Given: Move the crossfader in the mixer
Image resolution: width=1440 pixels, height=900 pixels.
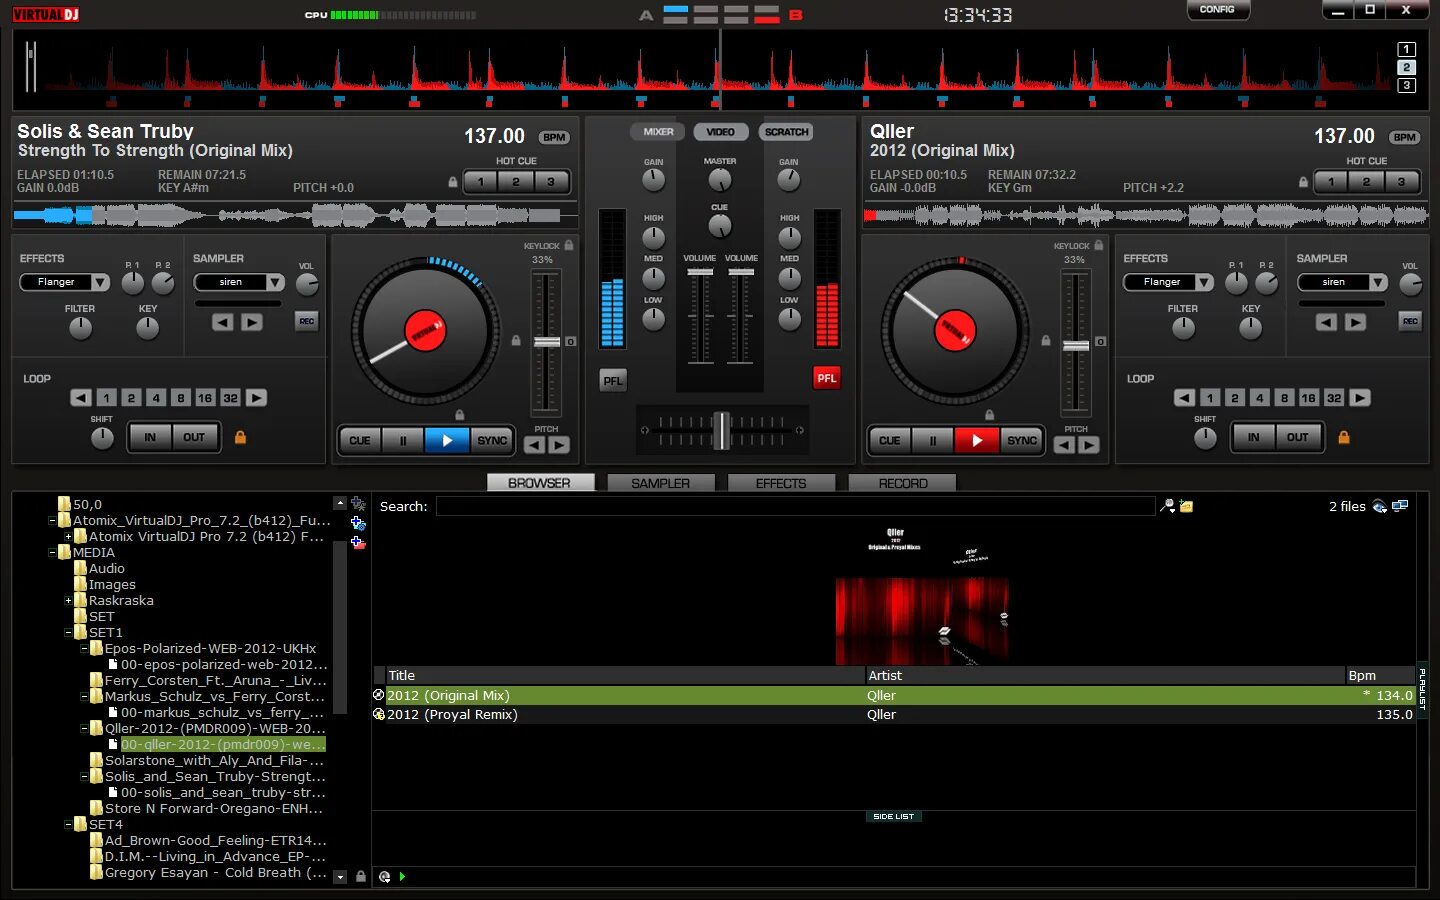Looking at the screenshot, I should pos(722,430).
